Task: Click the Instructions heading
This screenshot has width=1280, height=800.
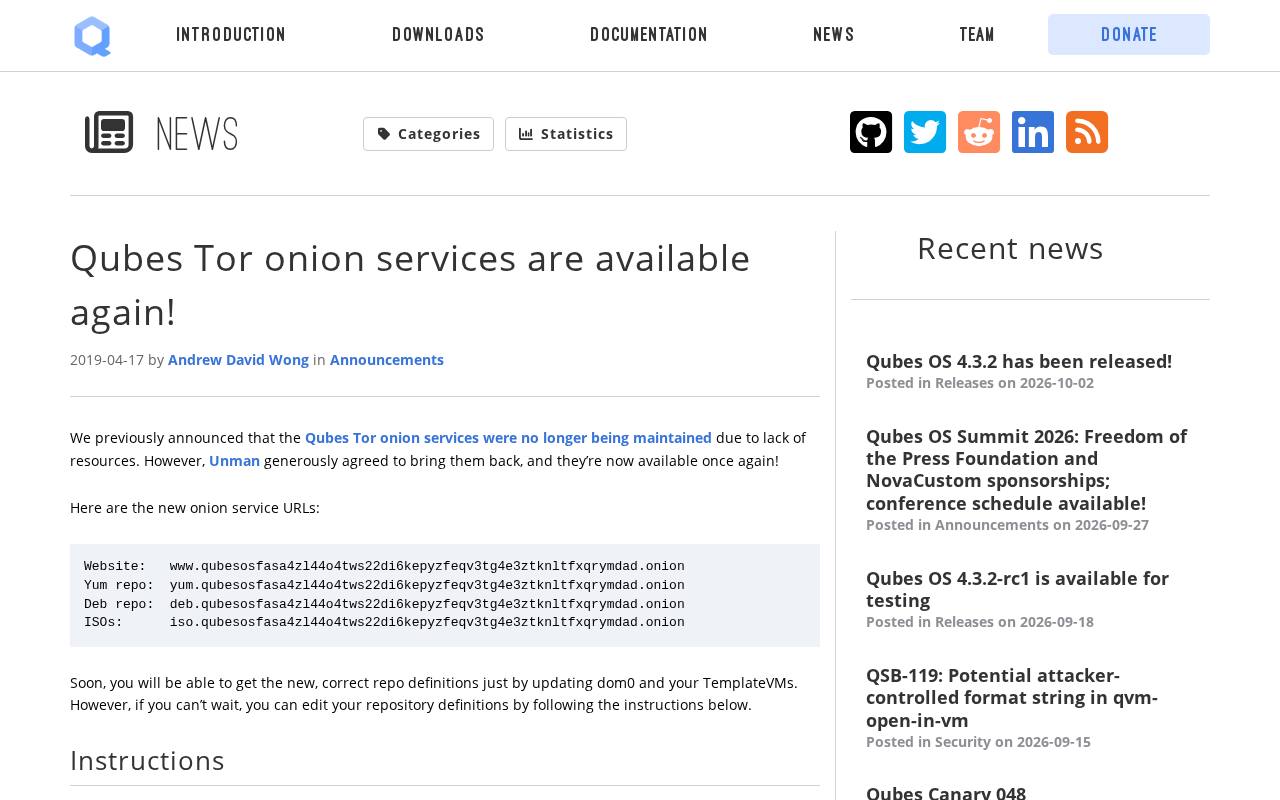Action: 147,761
